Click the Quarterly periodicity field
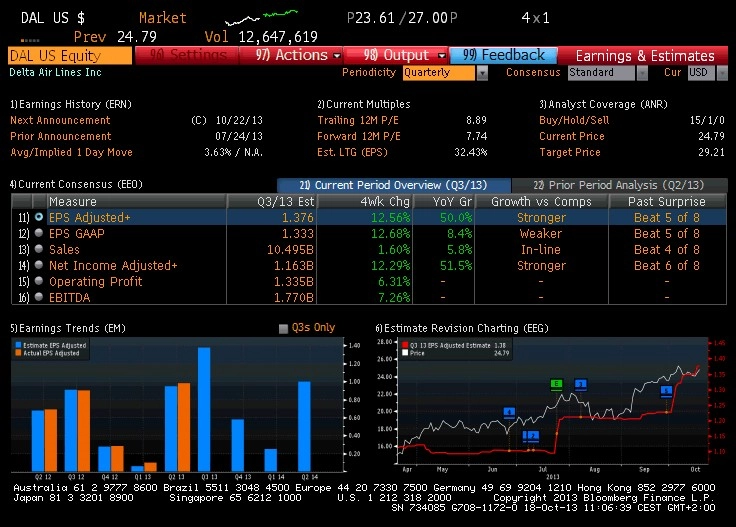This screenshot has width=736, height=527. pos(439,73)
